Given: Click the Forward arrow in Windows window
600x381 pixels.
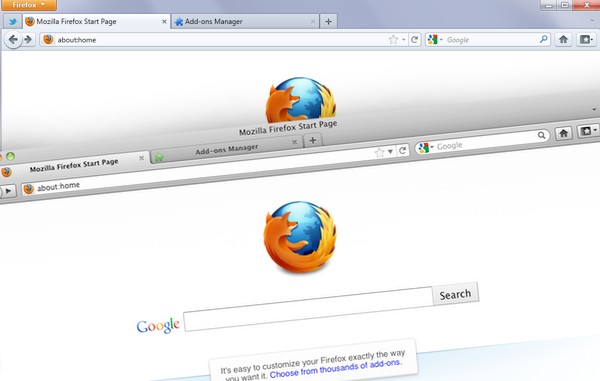Looking at the screenshot, I should pos(28,39).
